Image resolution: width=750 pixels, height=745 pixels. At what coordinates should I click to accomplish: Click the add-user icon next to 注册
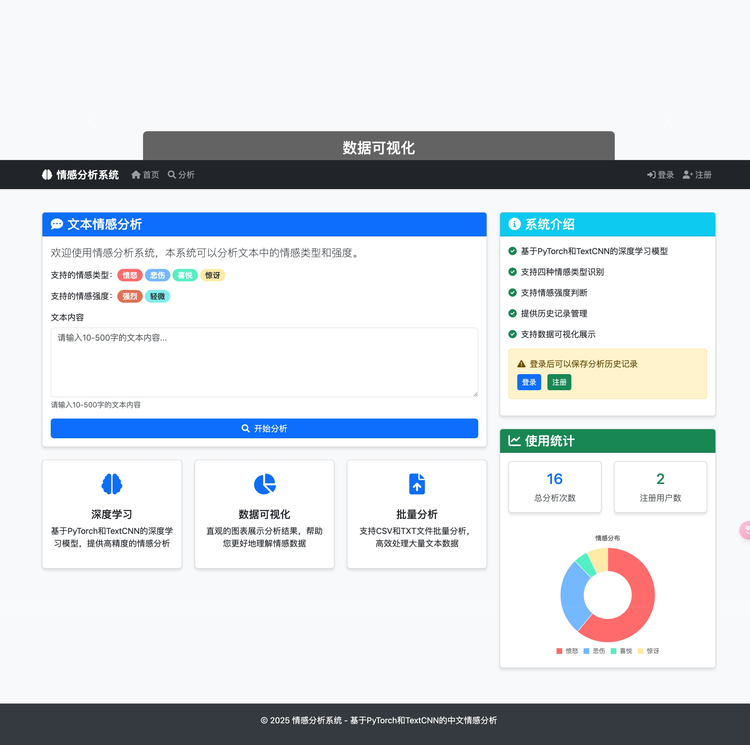[x=688, y=175]
